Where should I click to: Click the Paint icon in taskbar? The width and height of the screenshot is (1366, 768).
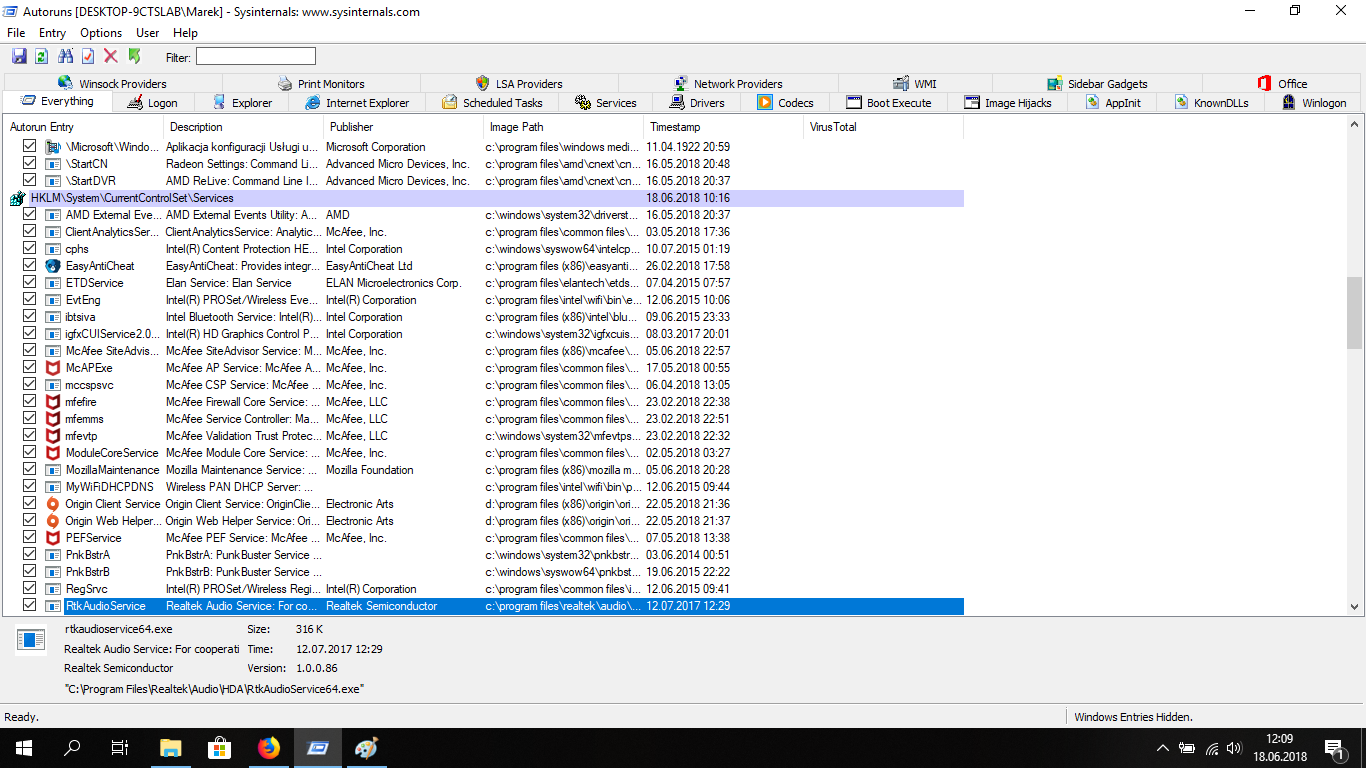point(367,748)
